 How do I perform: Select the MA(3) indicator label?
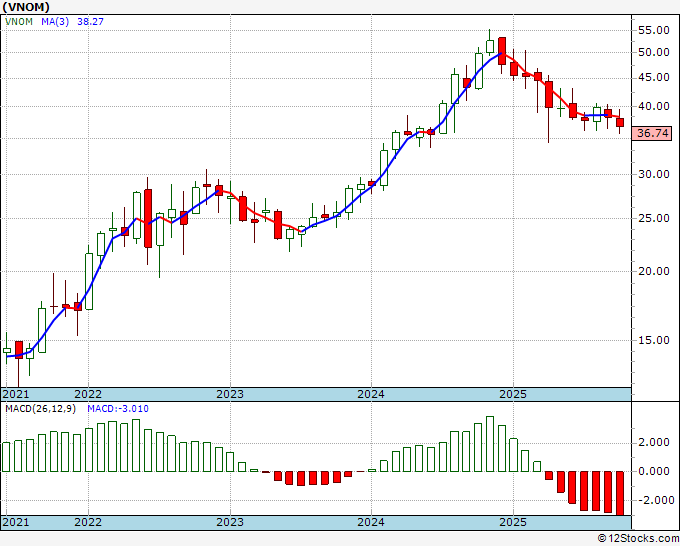coord(55,21)
